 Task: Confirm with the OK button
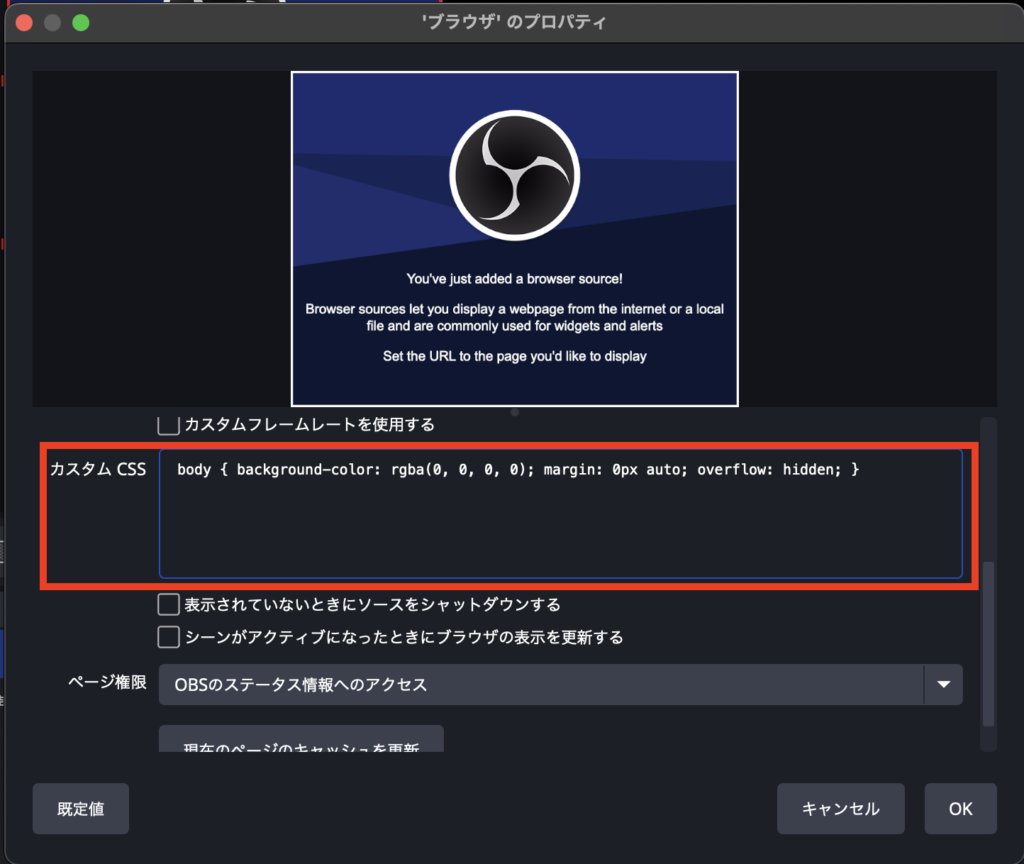point(961,808)
